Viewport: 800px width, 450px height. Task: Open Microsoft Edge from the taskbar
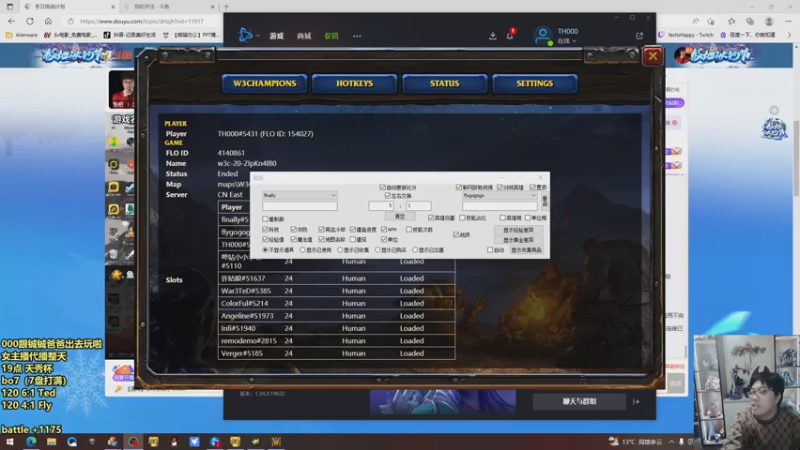tap(31, 442)
